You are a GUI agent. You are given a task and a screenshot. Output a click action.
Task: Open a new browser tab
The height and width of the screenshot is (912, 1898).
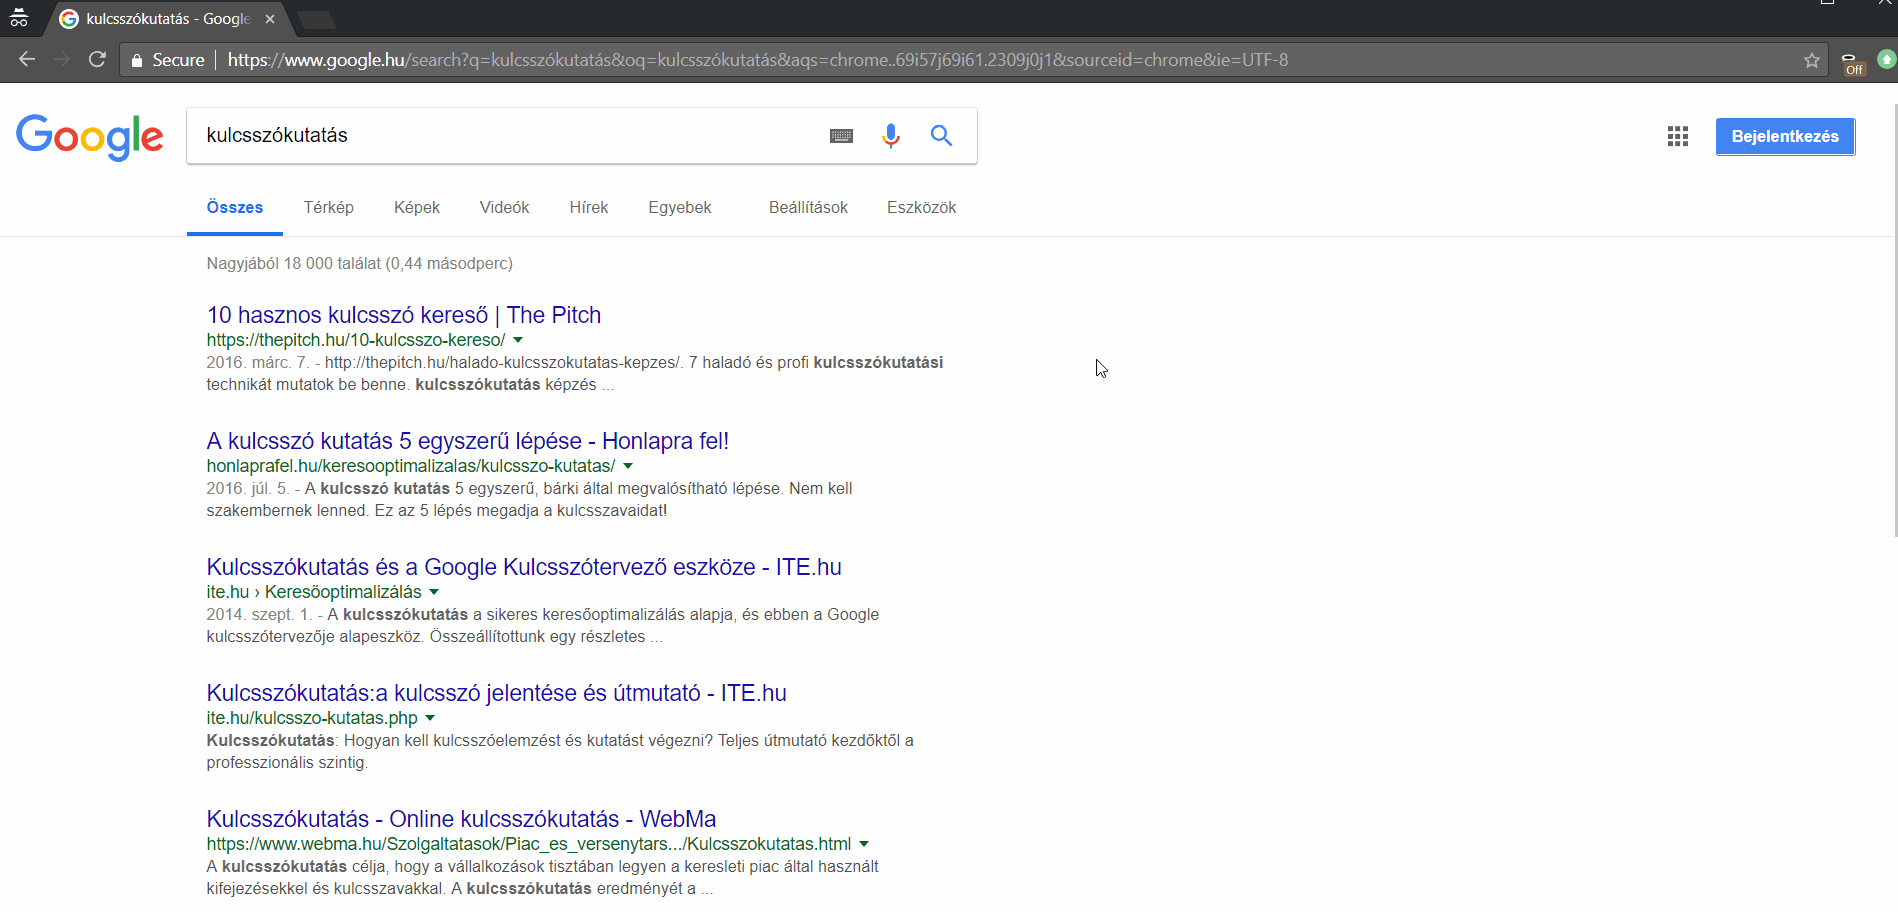(x=316, y=20)
